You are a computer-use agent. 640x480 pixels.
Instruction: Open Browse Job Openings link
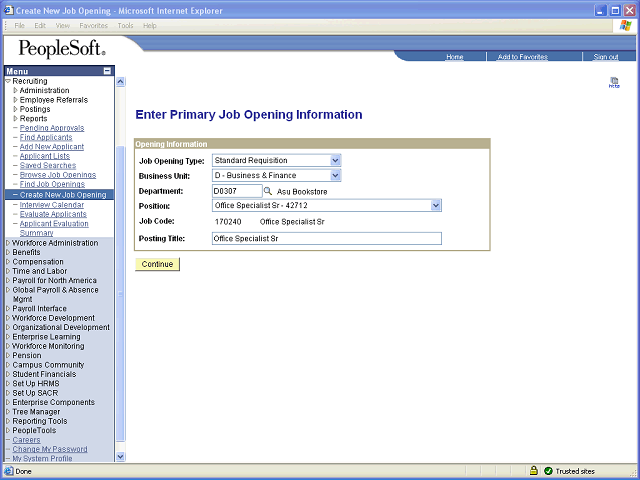pyautogui.click(x=58, y=175)
